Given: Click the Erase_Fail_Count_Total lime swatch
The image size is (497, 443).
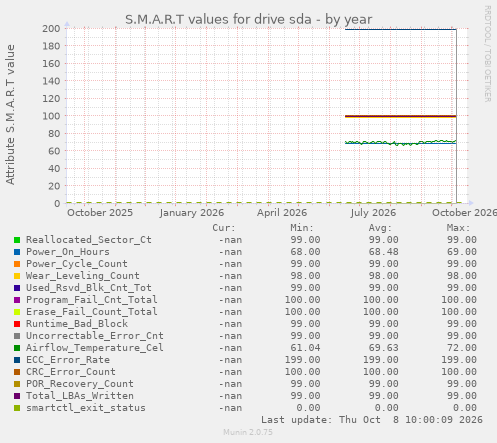Looking at the screenshot, I should click(17, 312).
